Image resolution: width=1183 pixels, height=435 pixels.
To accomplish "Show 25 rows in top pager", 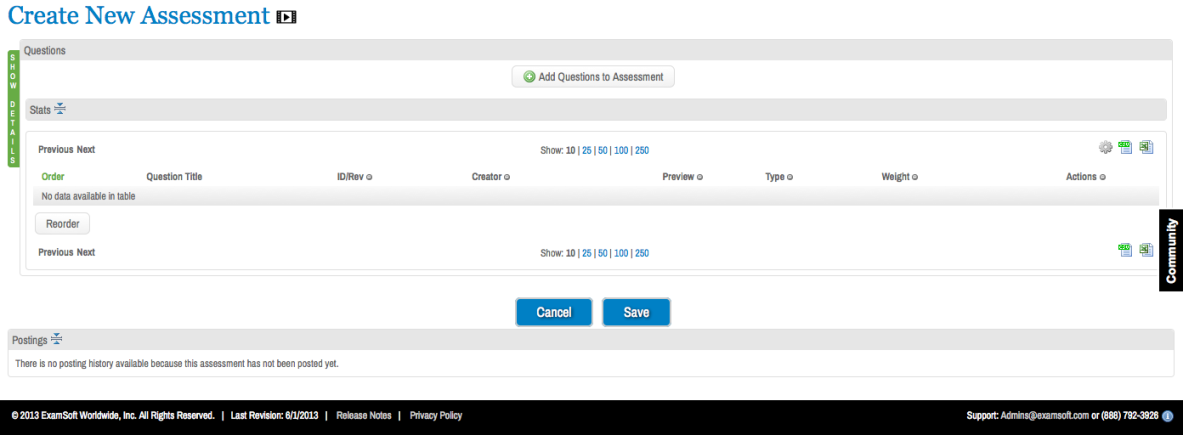I will (587, 151).
